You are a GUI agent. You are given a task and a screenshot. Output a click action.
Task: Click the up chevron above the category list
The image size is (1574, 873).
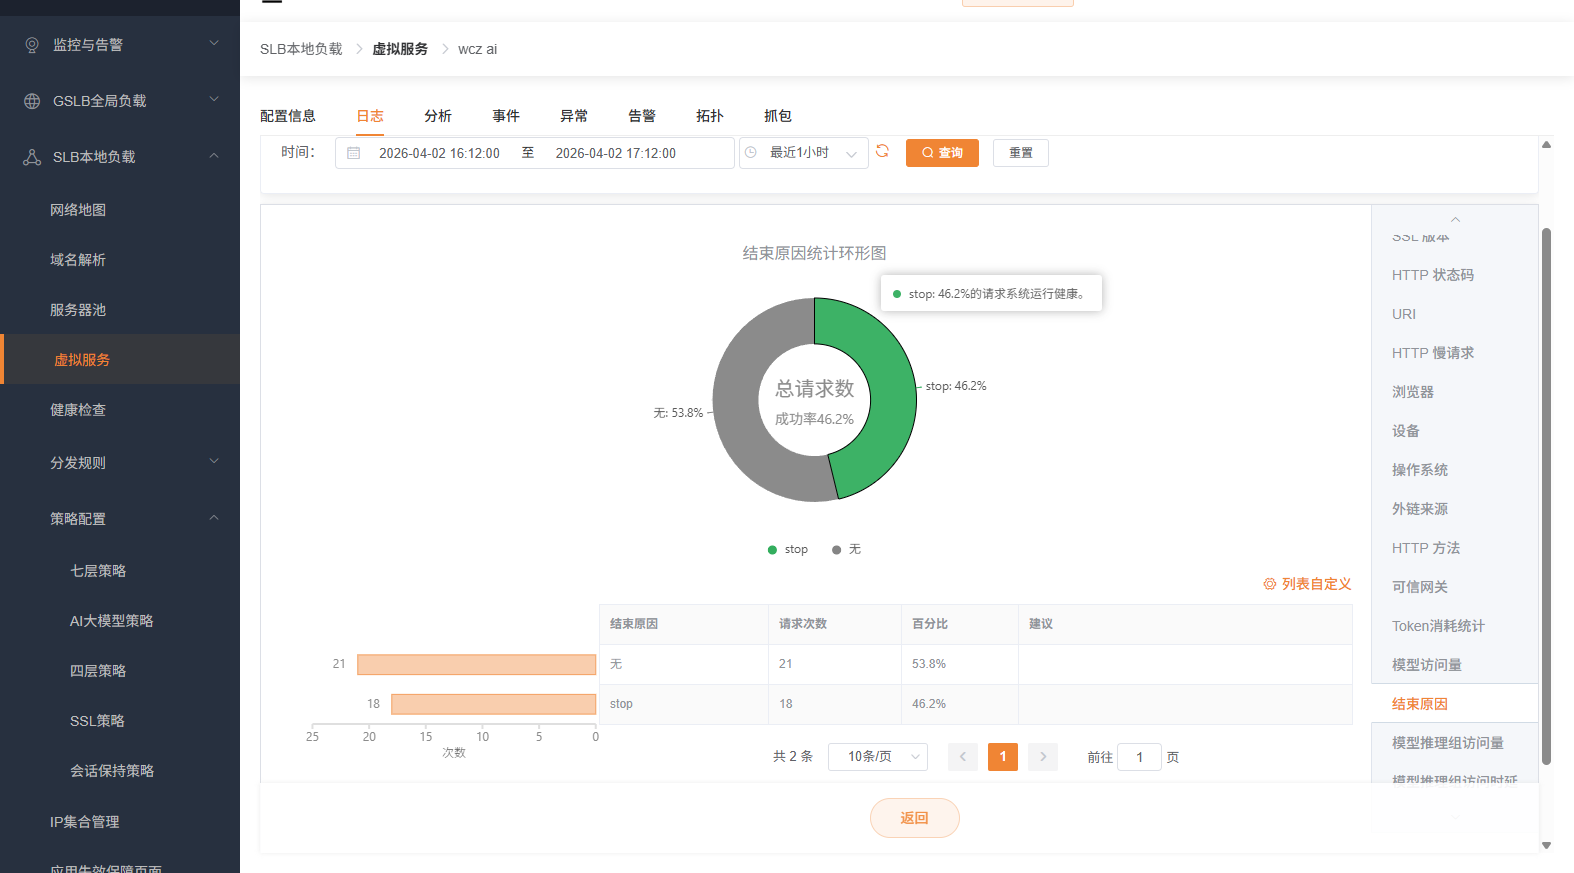coord(1456,219)
